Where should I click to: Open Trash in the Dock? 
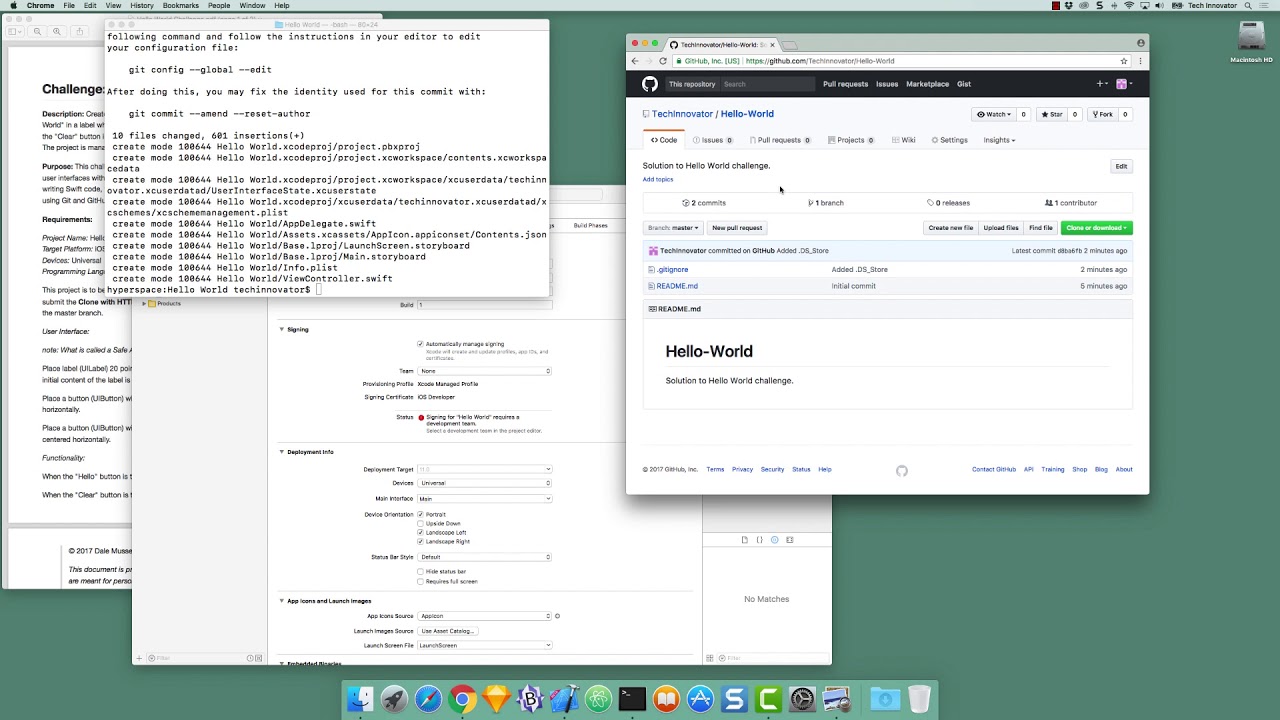point(919,699)
